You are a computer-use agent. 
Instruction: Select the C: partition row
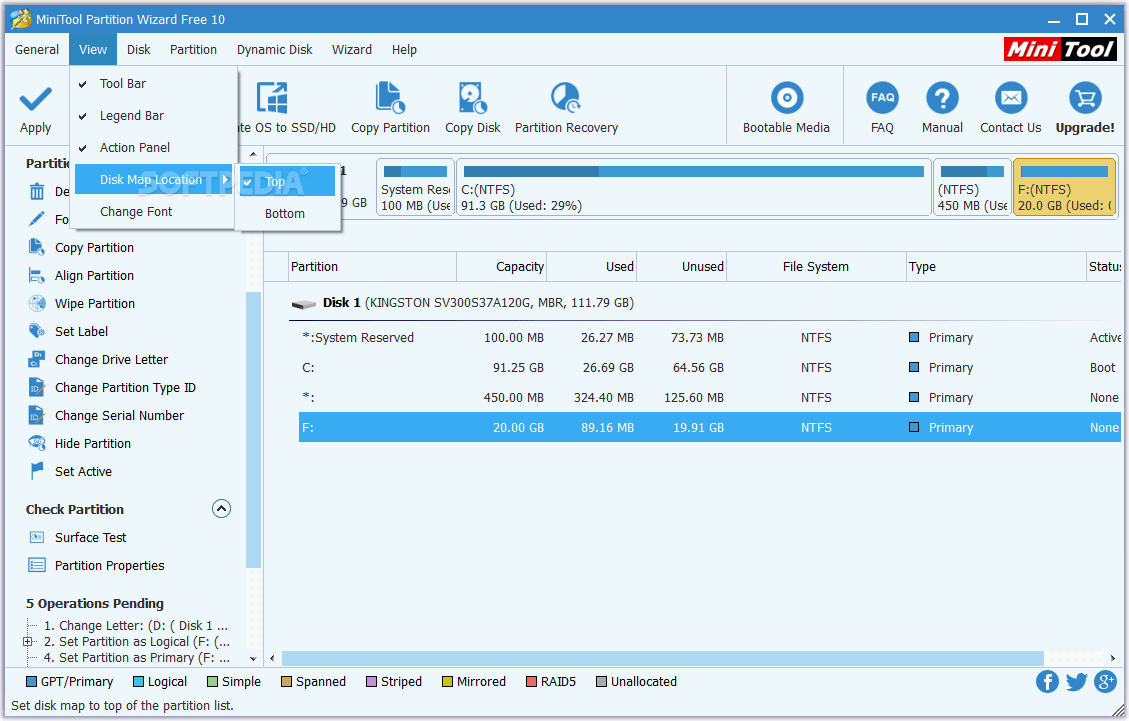pyautogui.click(x=709, y=367)
